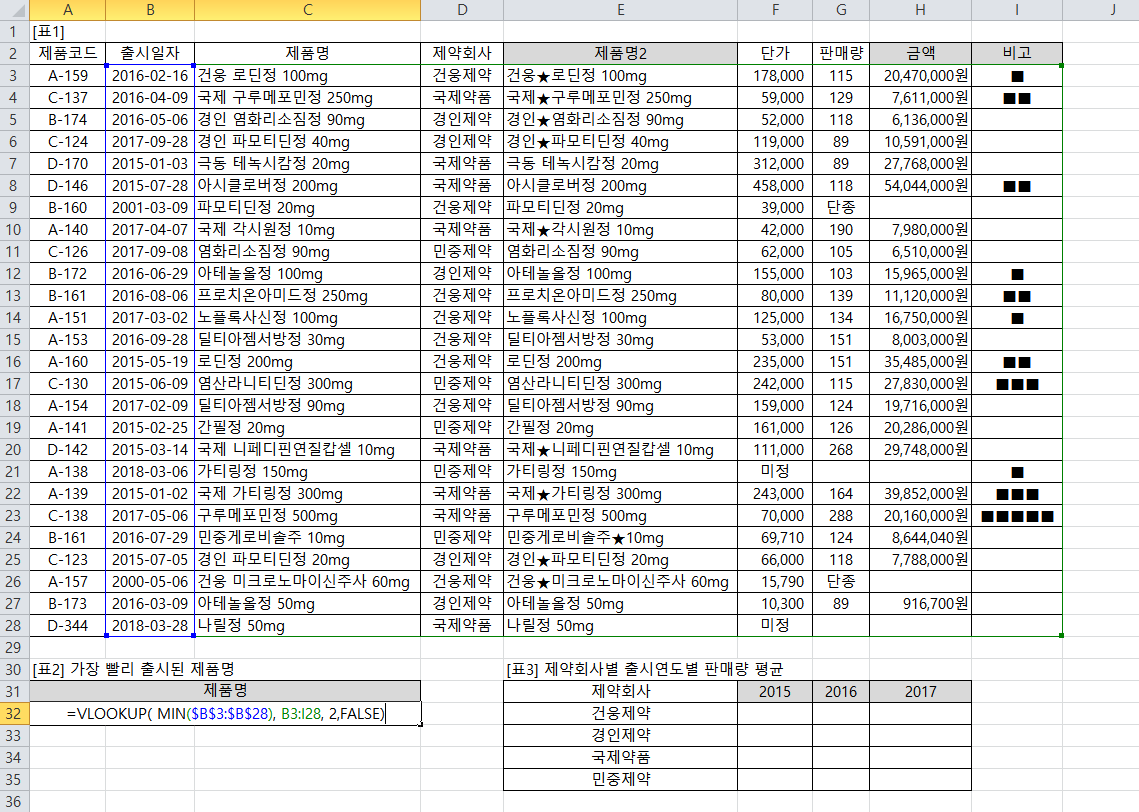The width and height of the screenshot is (1139, 812).
Task: Select column E by its header
Action: 620,10
